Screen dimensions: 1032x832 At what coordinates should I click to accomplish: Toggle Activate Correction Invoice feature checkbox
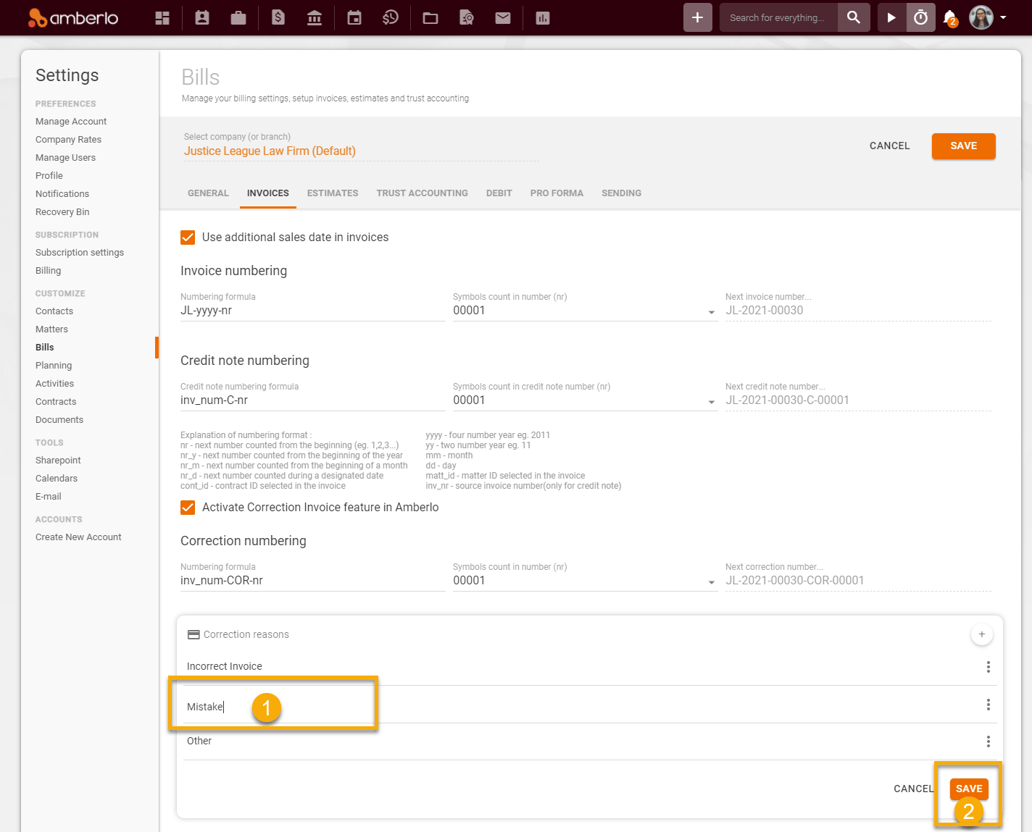click(x=188, y=507)
